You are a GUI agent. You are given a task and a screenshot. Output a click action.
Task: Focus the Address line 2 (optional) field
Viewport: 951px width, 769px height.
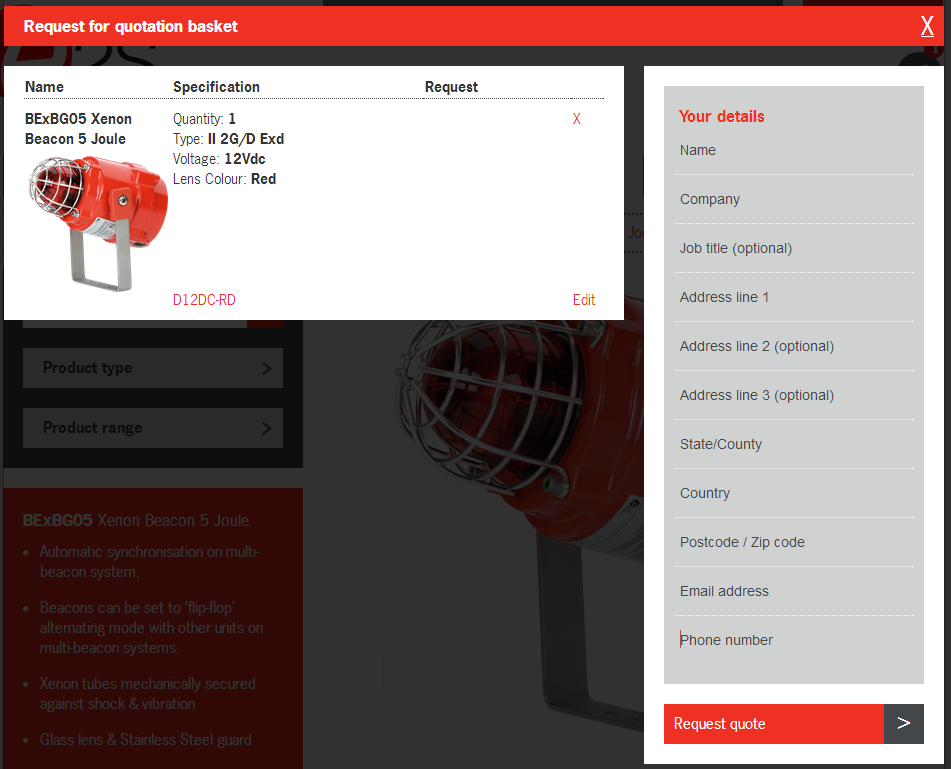coord(795,347)
